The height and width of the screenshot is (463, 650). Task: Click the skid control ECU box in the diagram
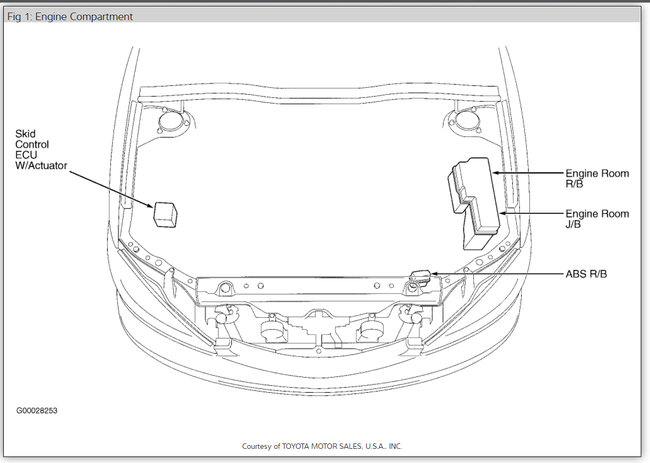point(165,214)
